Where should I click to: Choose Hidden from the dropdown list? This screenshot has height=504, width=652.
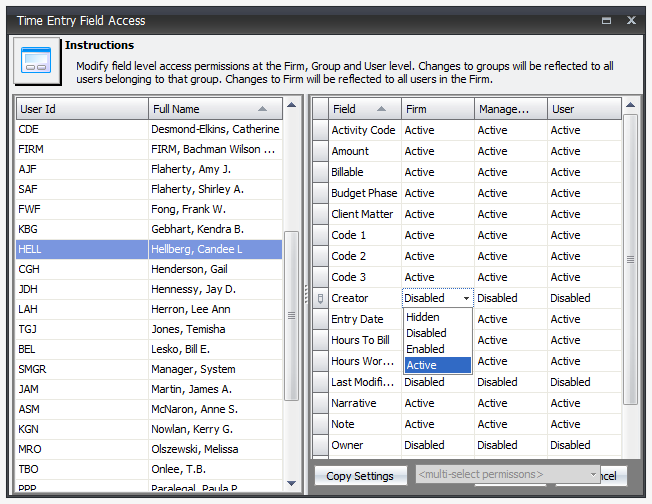point(423,318)
